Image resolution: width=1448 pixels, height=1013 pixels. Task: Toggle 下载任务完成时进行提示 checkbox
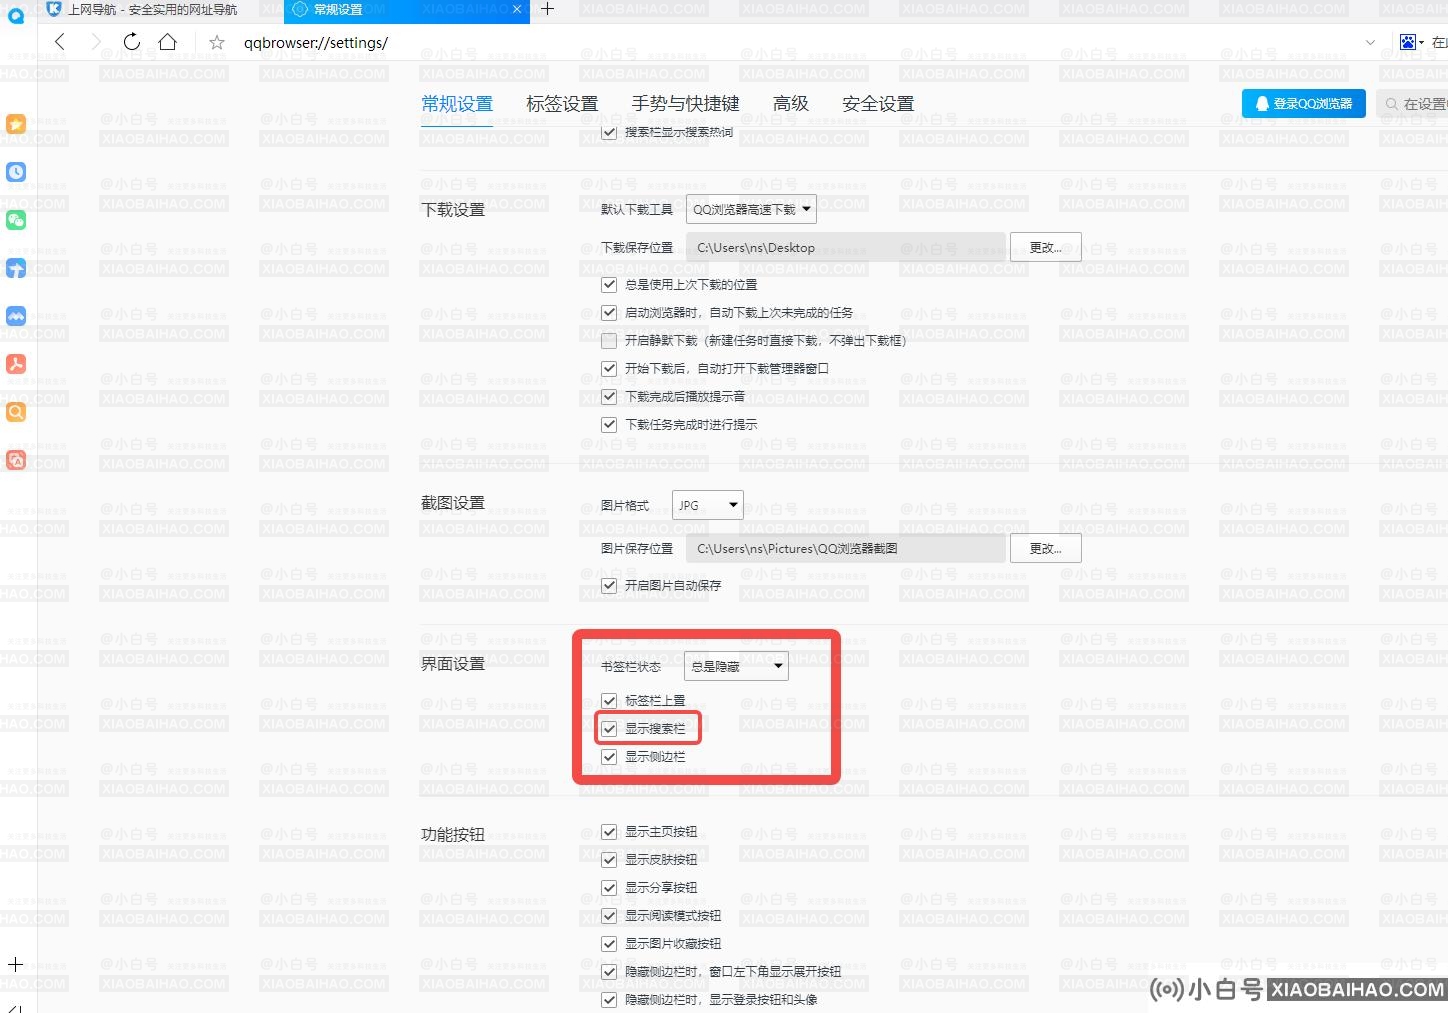609,425
